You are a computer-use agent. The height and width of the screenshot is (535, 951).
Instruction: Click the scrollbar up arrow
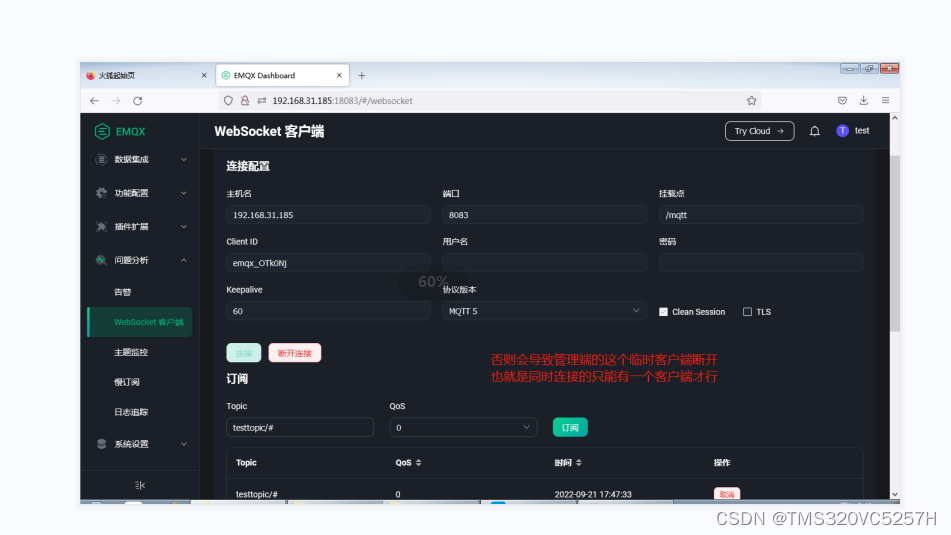895,118
